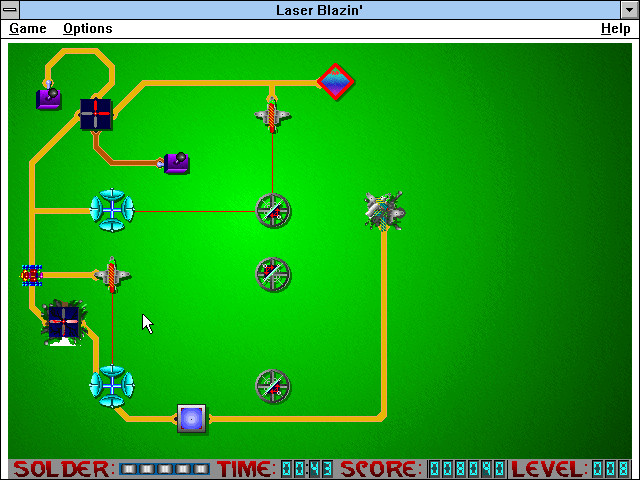
Task: Rotate the mirror hit by two laser beams
Action: coord(273,211)
